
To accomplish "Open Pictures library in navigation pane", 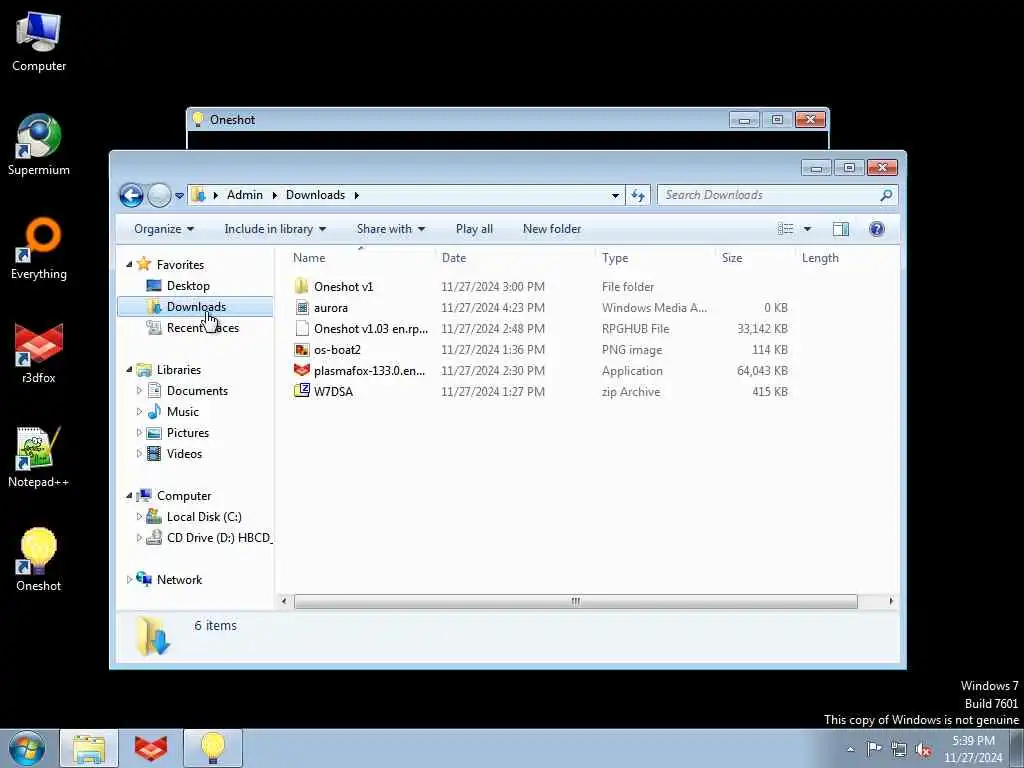I will coord(188,432).
